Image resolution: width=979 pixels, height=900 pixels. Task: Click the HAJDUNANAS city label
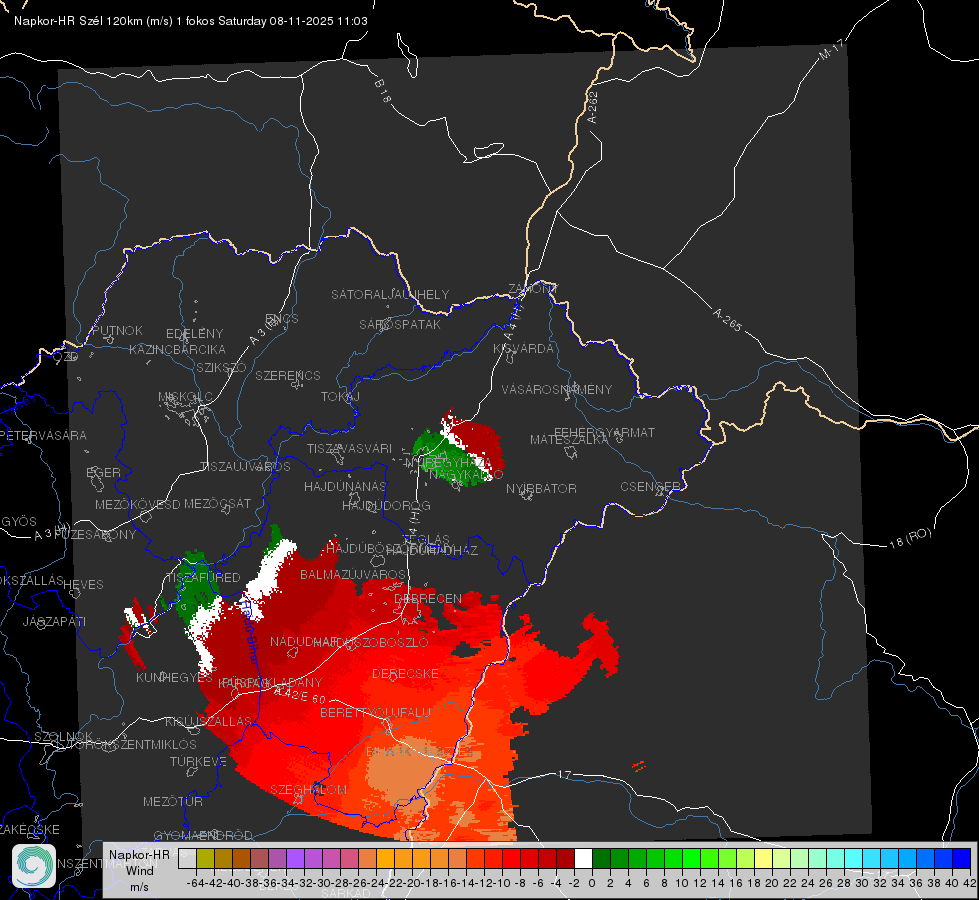pyautogui.click(x=345, y=486)
